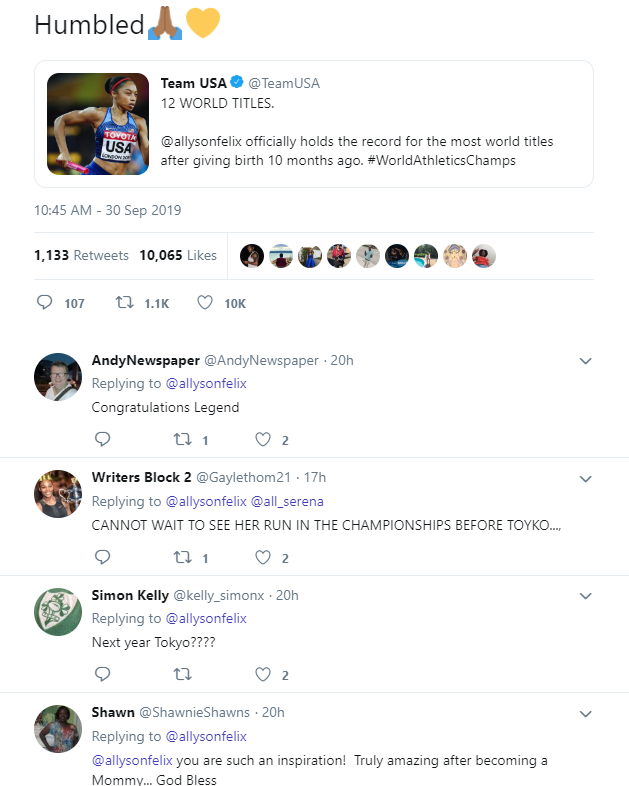Retweet AndyNewspaper's Congratulations Legend reply
This screenshot has width=629, height=786.
click(183, 439)
